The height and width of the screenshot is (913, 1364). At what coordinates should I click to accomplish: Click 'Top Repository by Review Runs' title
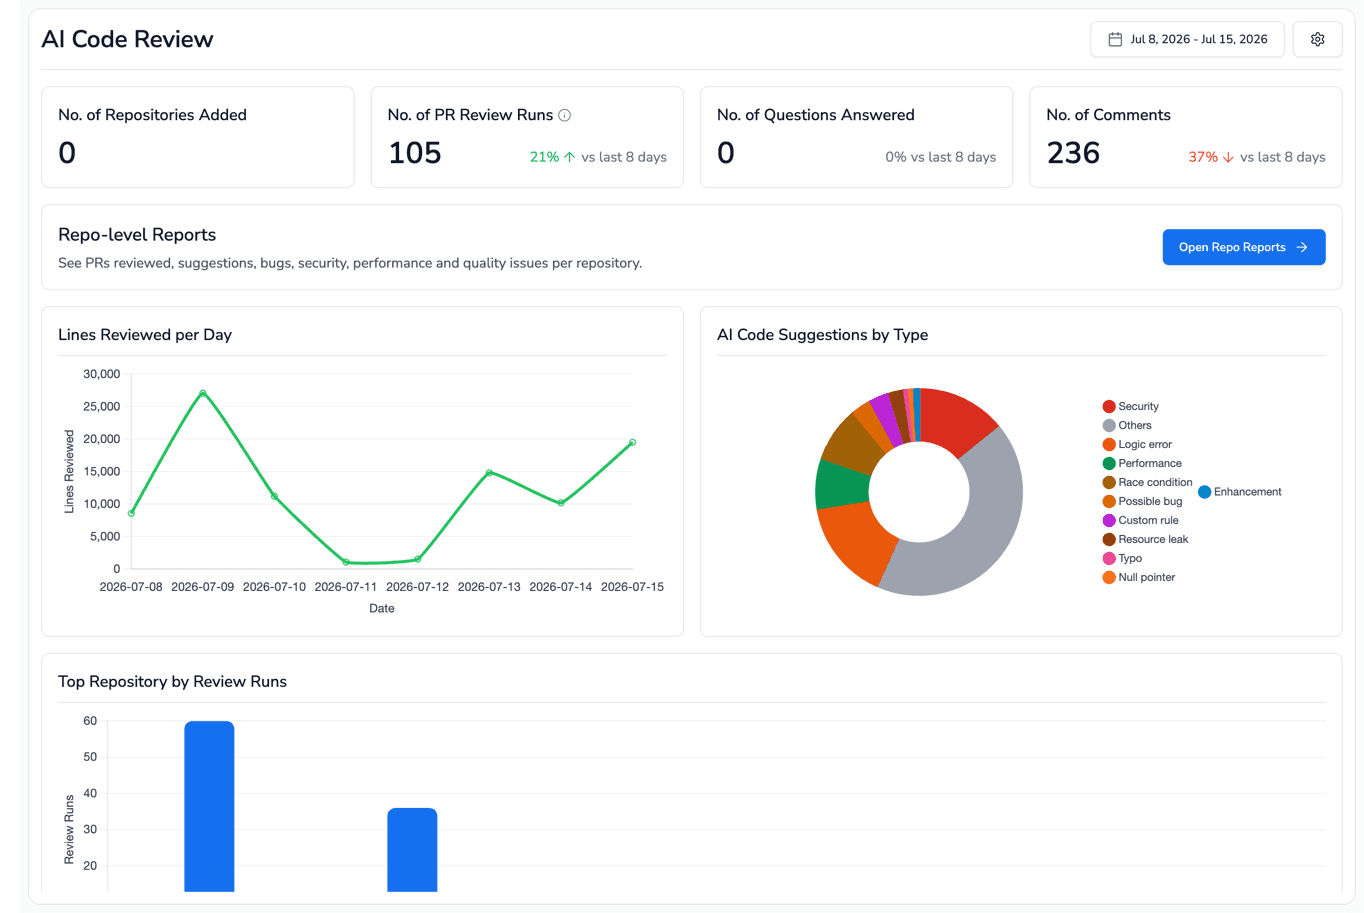[172, 682]
